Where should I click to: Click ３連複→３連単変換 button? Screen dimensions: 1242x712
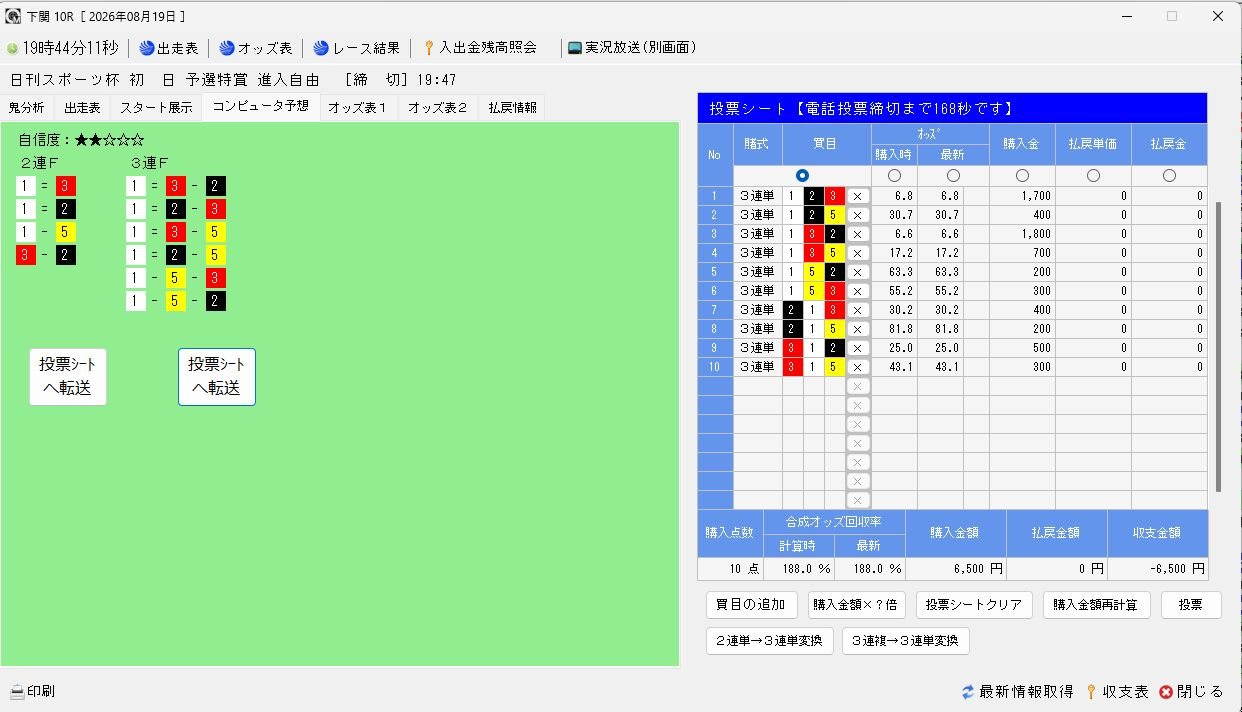click(x=905, y=641)
